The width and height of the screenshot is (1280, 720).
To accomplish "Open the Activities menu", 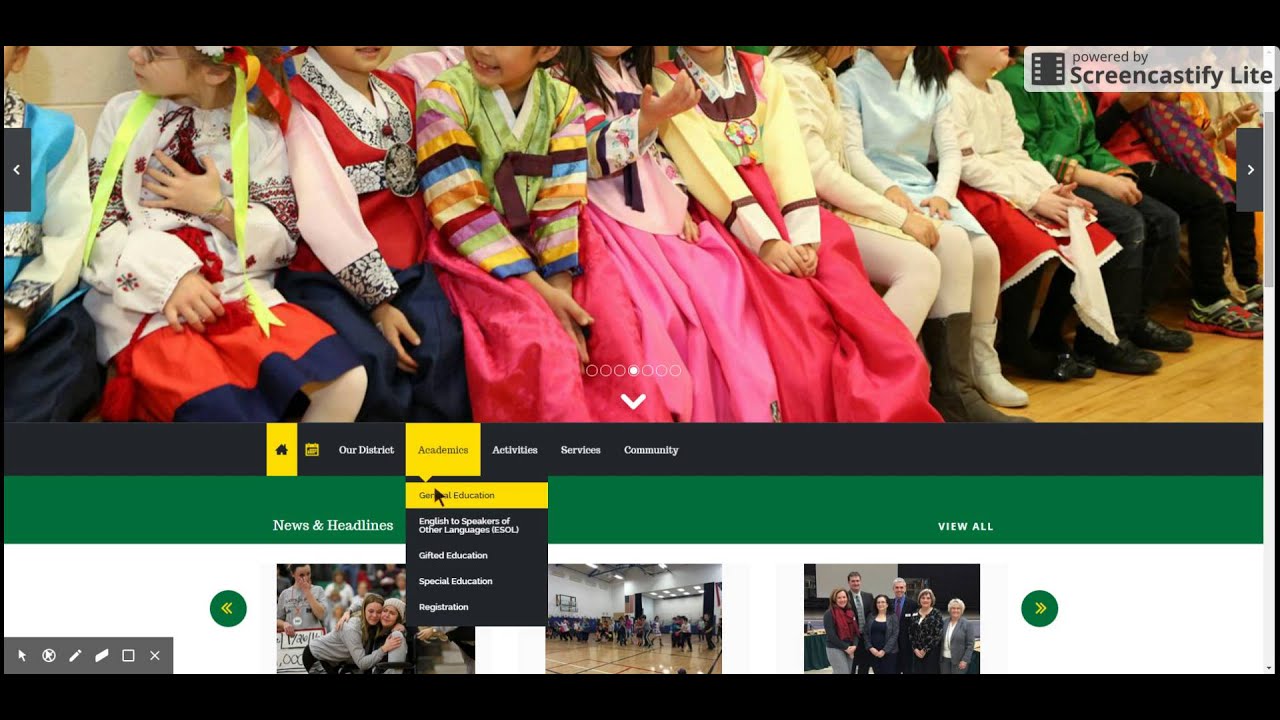I will pos(515,450).
